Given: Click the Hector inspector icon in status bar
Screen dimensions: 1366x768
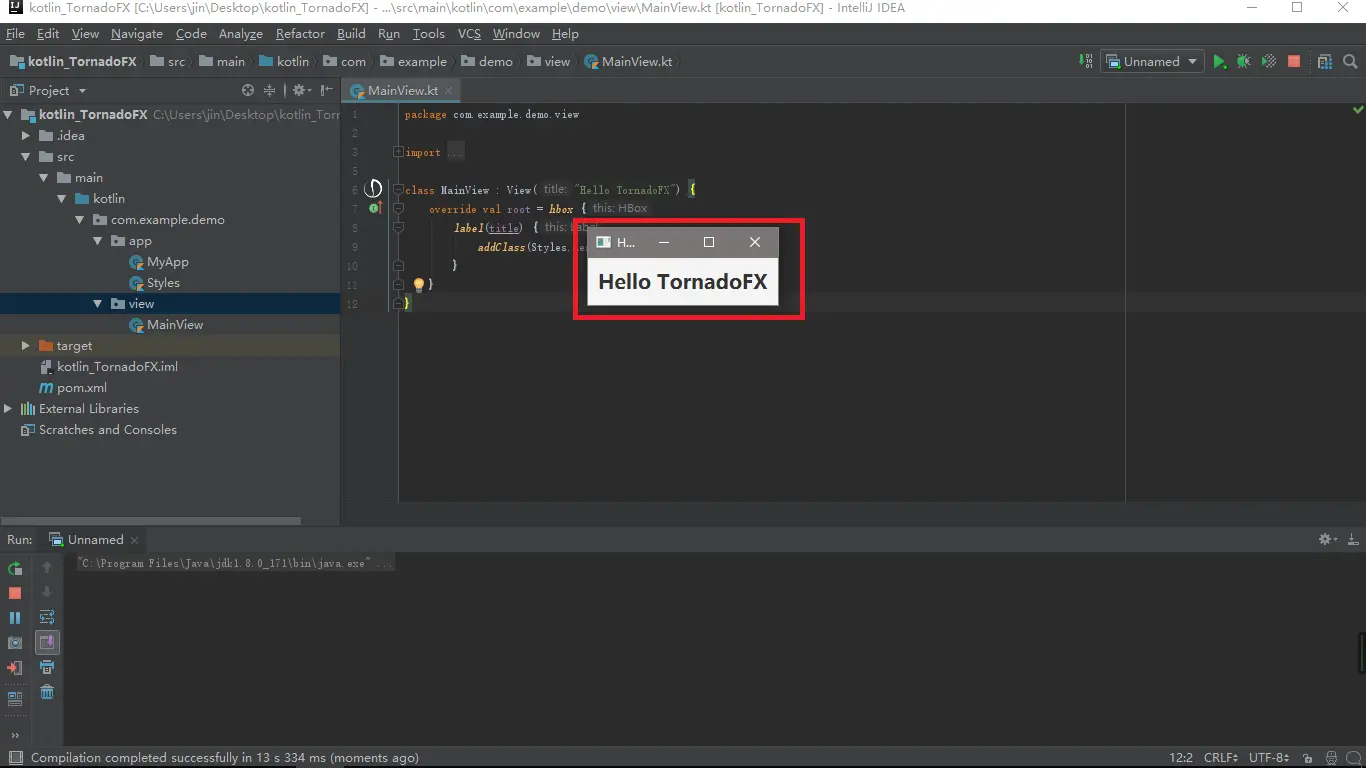Looking at the screenshot, I should click(1331, 758).
